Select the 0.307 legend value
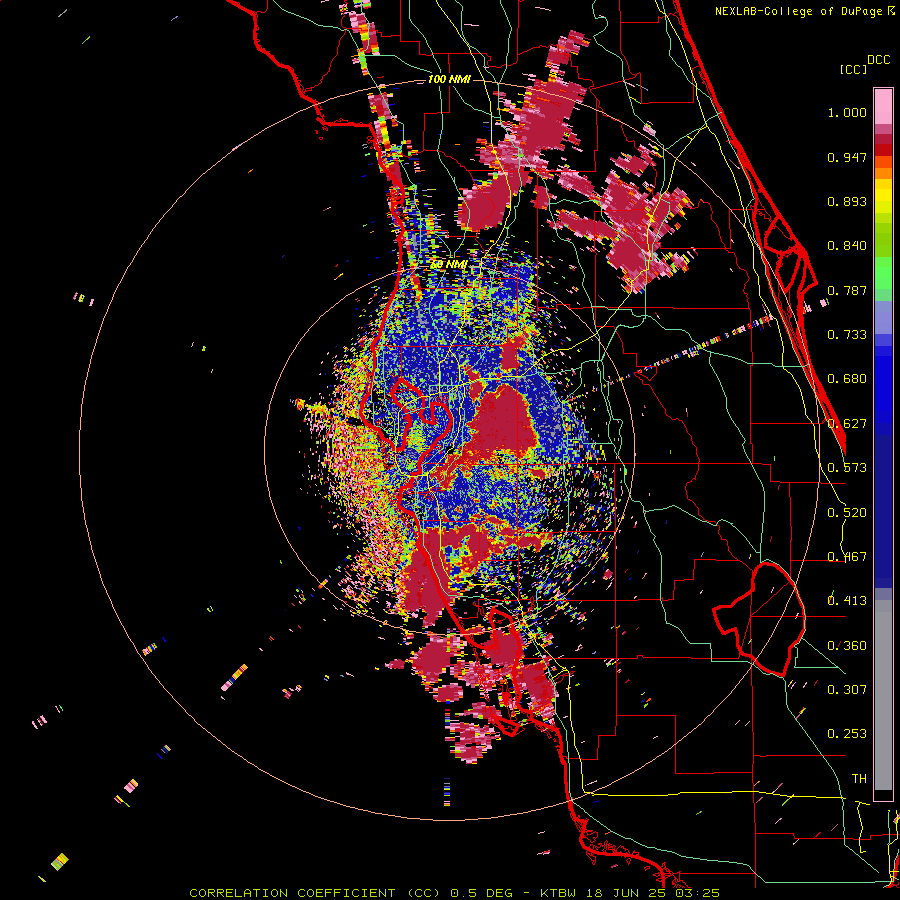This screenshot has height=900, width=900. 847,690
